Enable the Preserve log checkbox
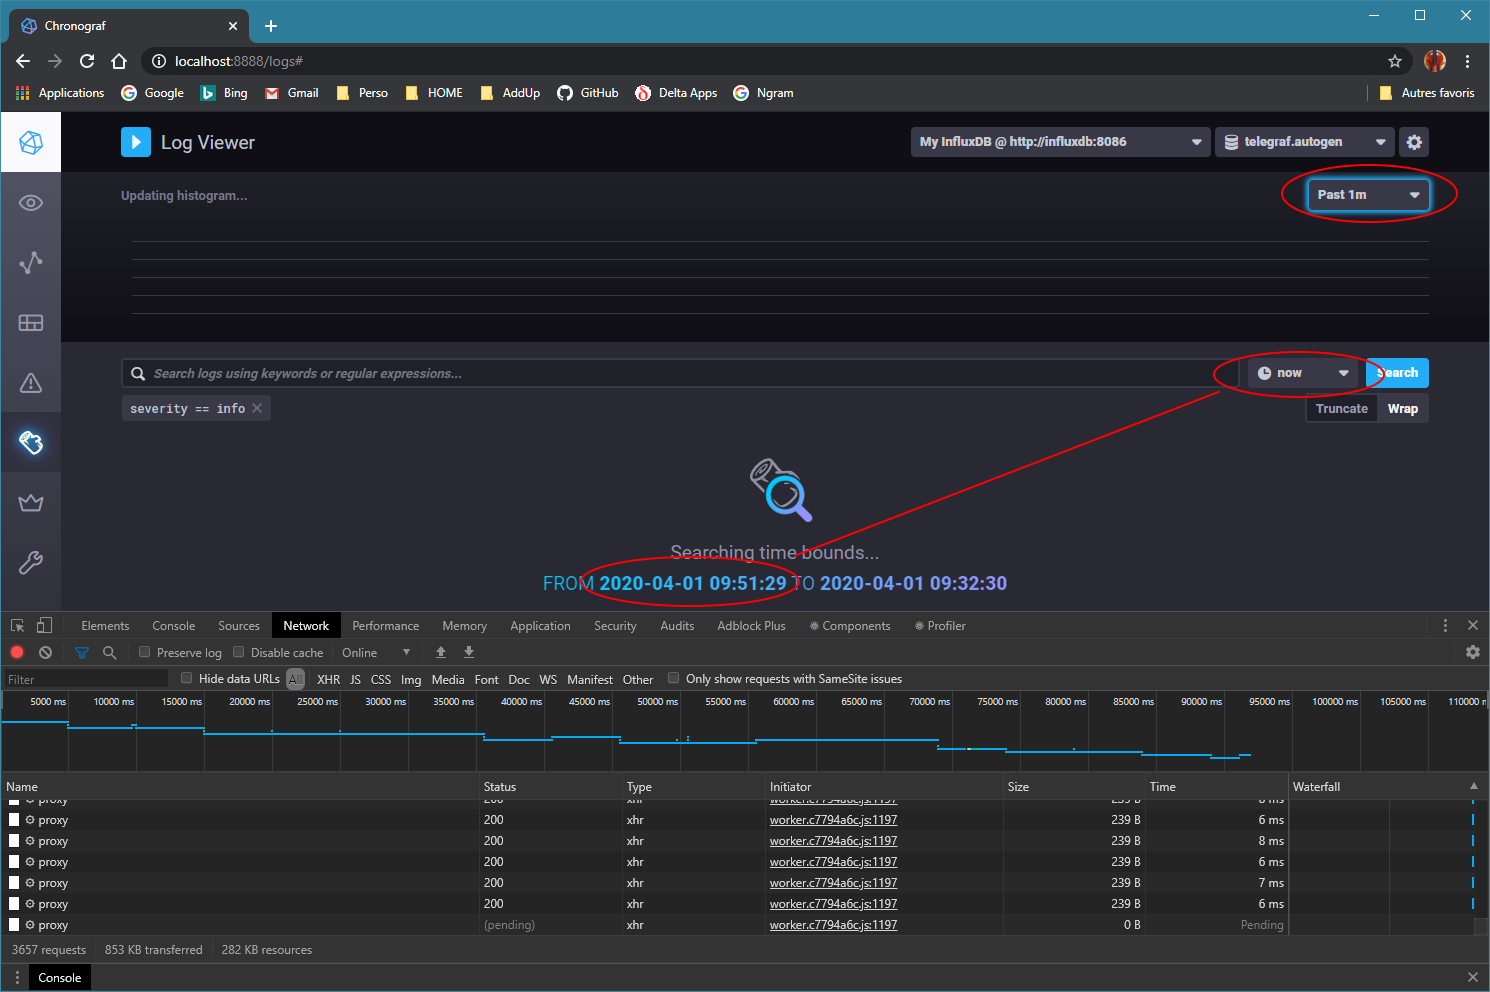This screenshot has height=992, width=1490. (x=144, y=651)
